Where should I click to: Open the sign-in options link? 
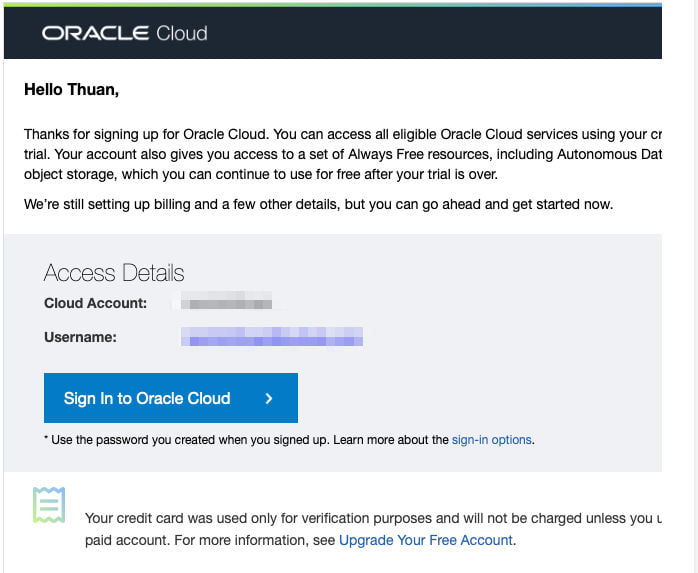click(x=492, y=439)
